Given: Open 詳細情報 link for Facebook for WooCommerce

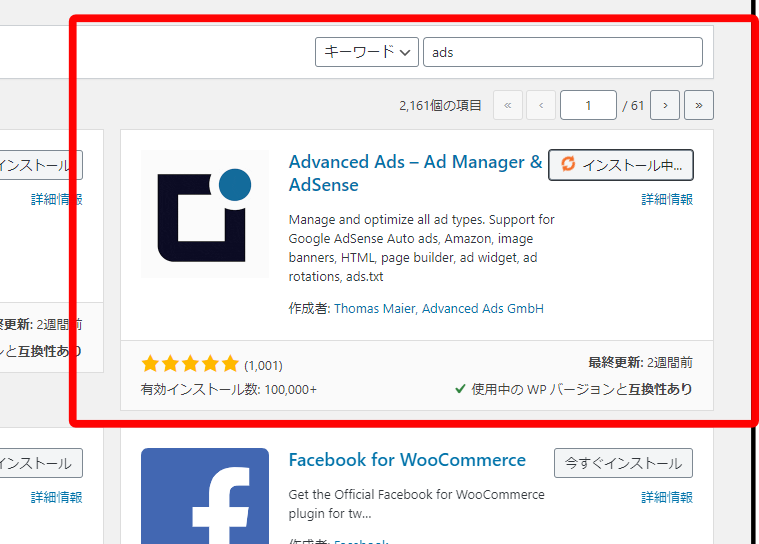Looking at the screenshot, I should pyautogui.click(x=667, y=497).
